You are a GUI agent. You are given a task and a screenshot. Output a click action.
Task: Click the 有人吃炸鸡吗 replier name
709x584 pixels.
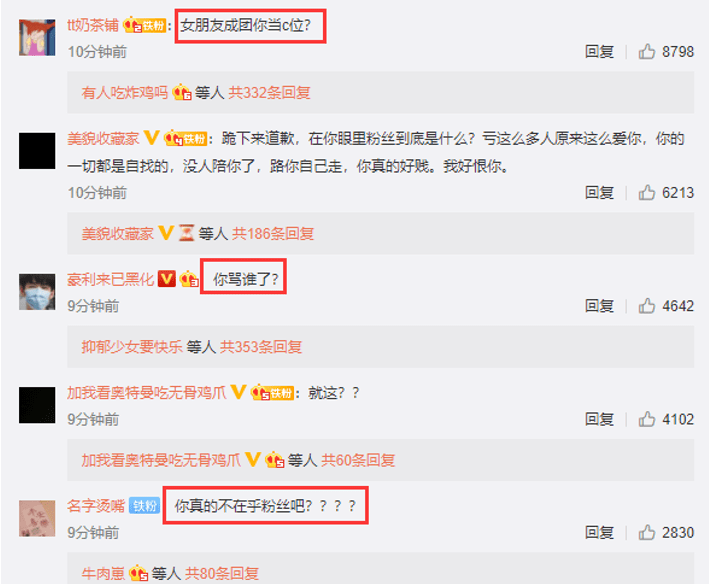(125, 93)
